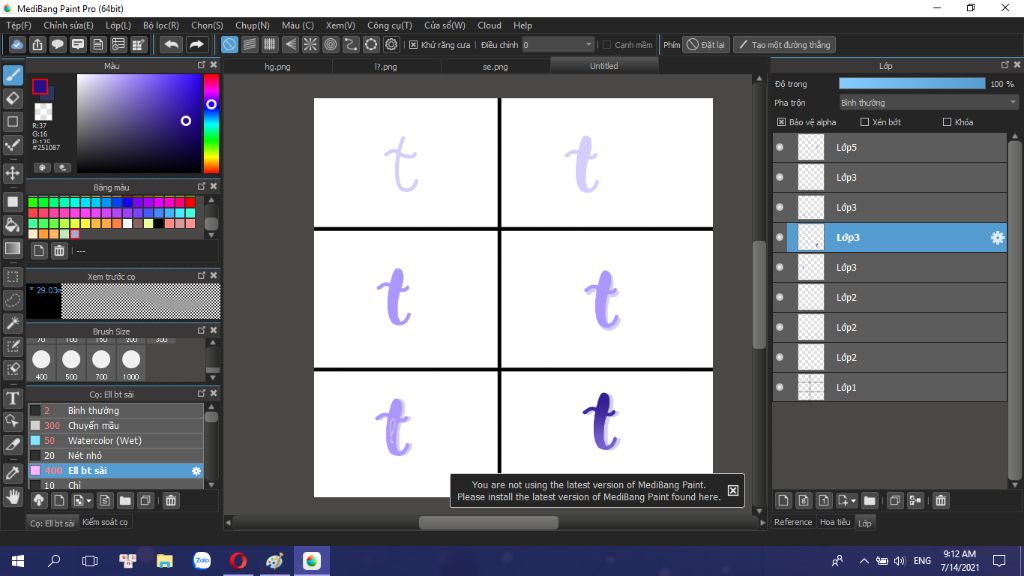Viewport: 1024px width, 576px height.
Task: Select the Eraser tool
Action: pos(13,98)
